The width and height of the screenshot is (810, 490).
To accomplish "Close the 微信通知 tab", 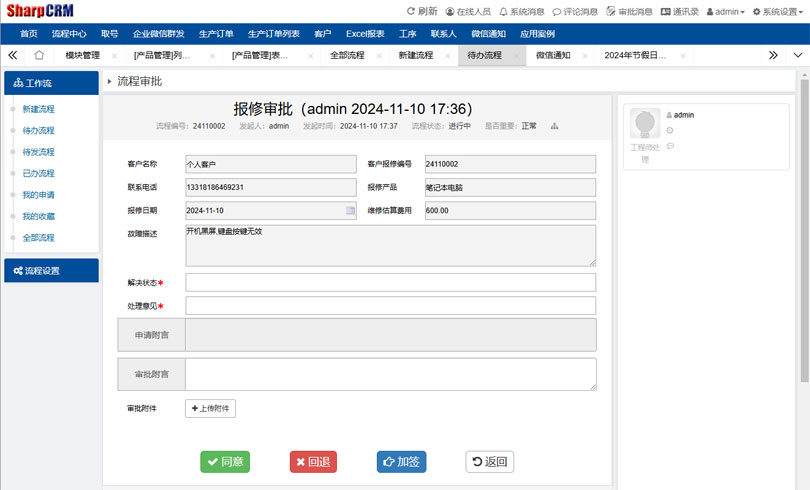I will point(585,56).
